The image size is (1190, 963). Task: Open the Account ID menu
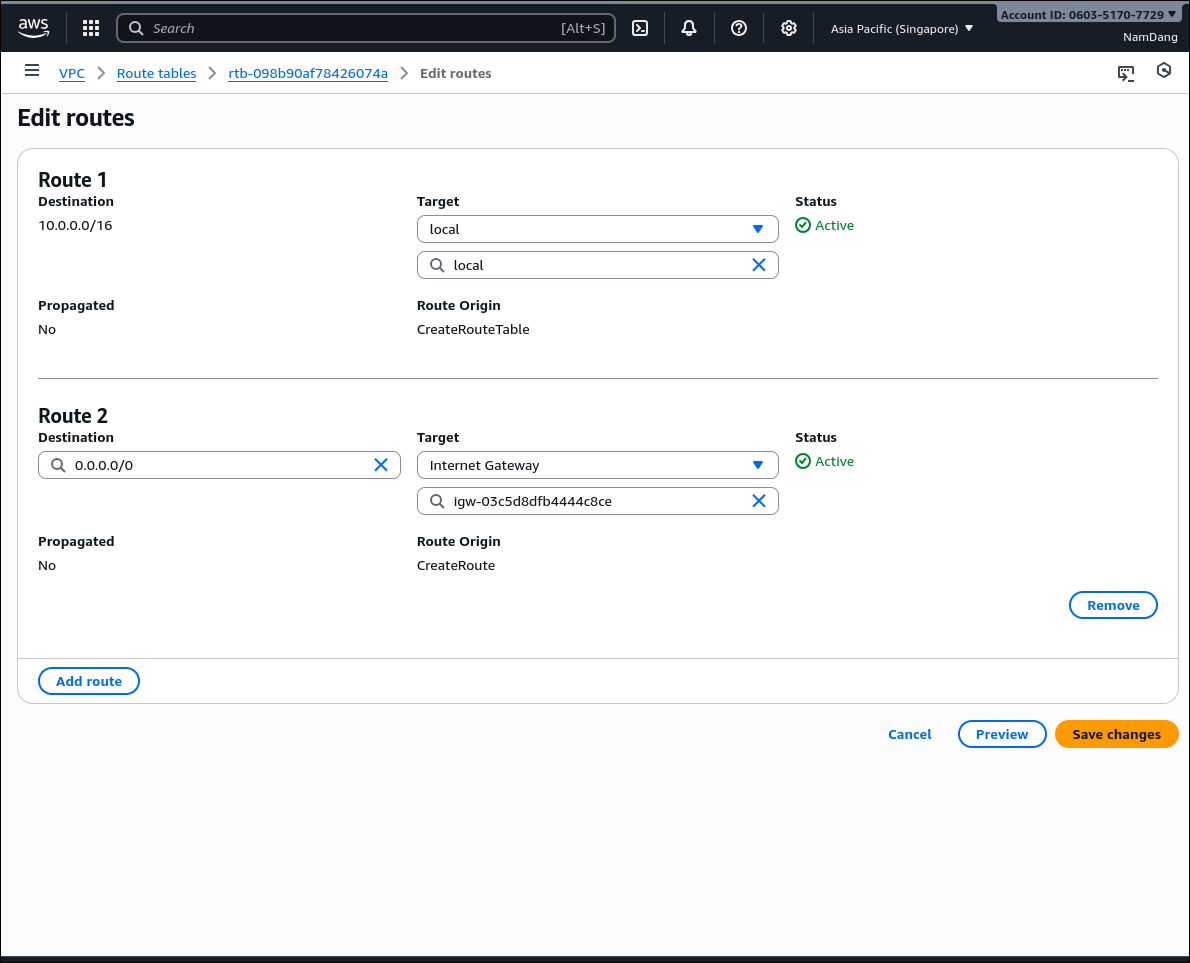tap(1088, 14)
